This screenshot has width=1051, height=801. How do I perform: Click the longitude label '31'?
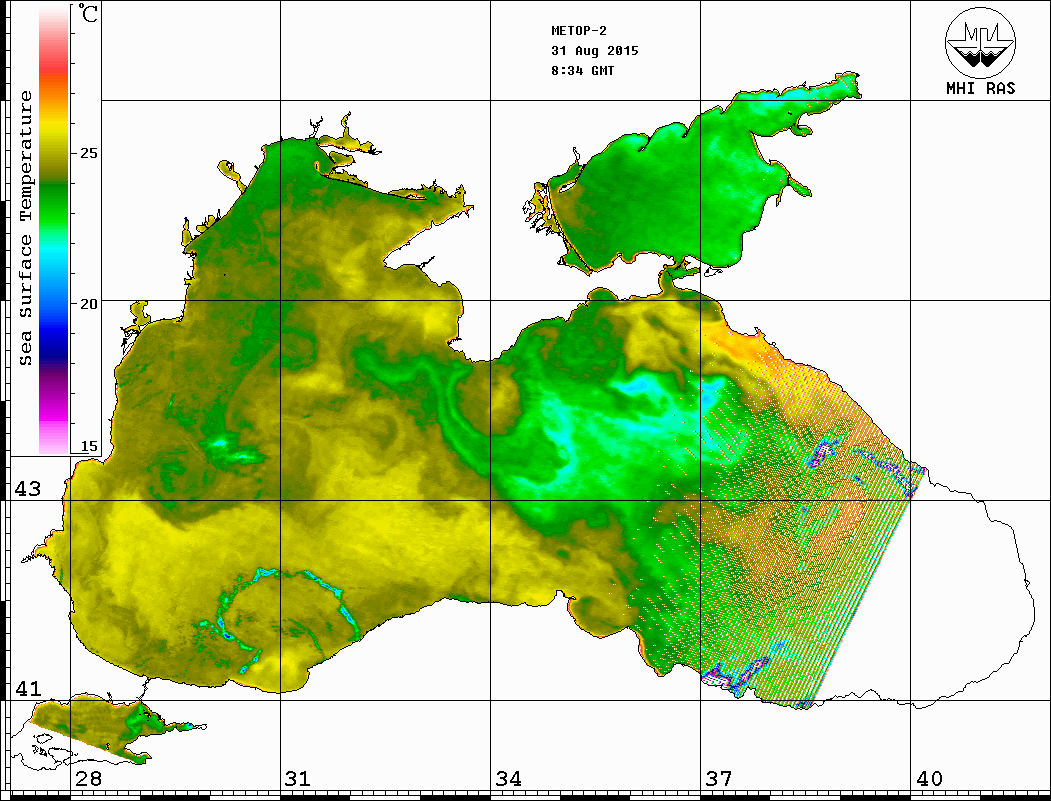coord(298,778)
